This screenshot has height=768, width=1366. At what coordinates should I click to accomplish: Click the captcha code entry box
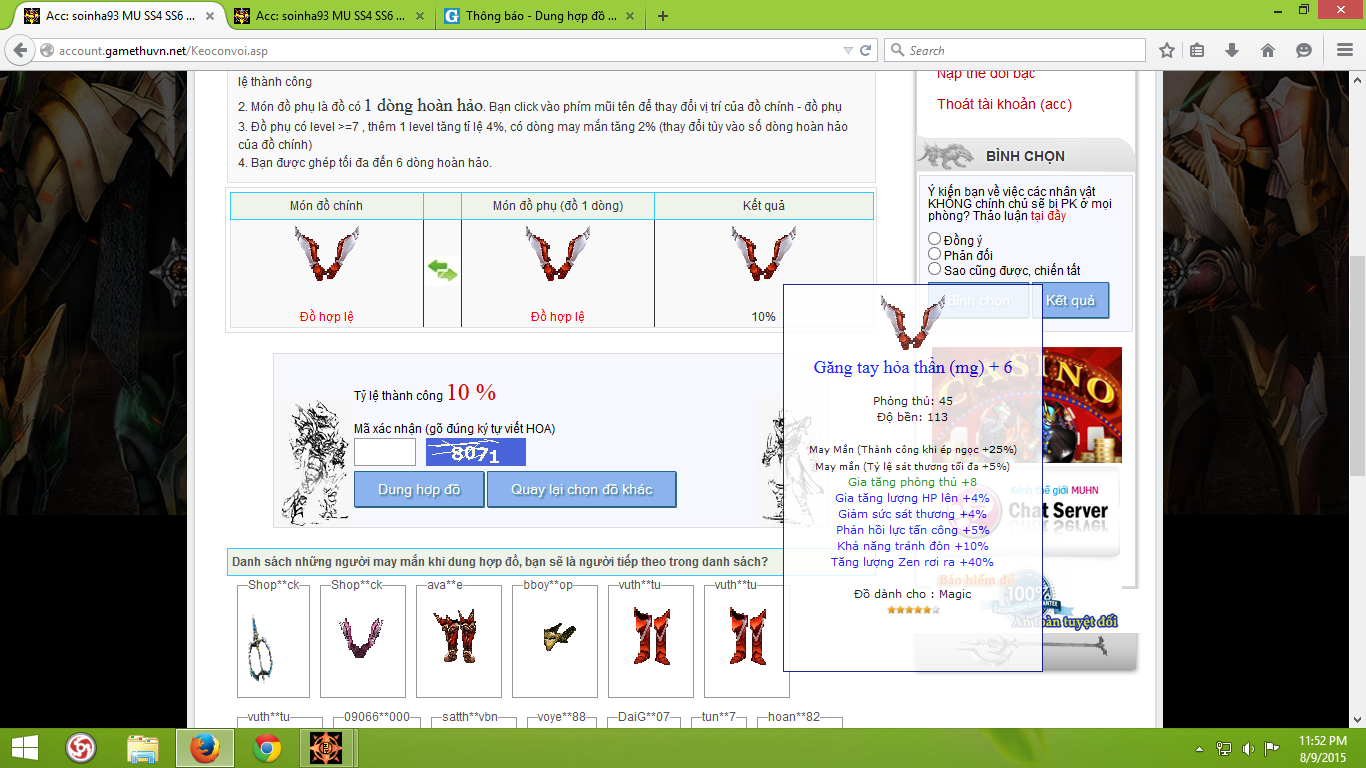385,452
